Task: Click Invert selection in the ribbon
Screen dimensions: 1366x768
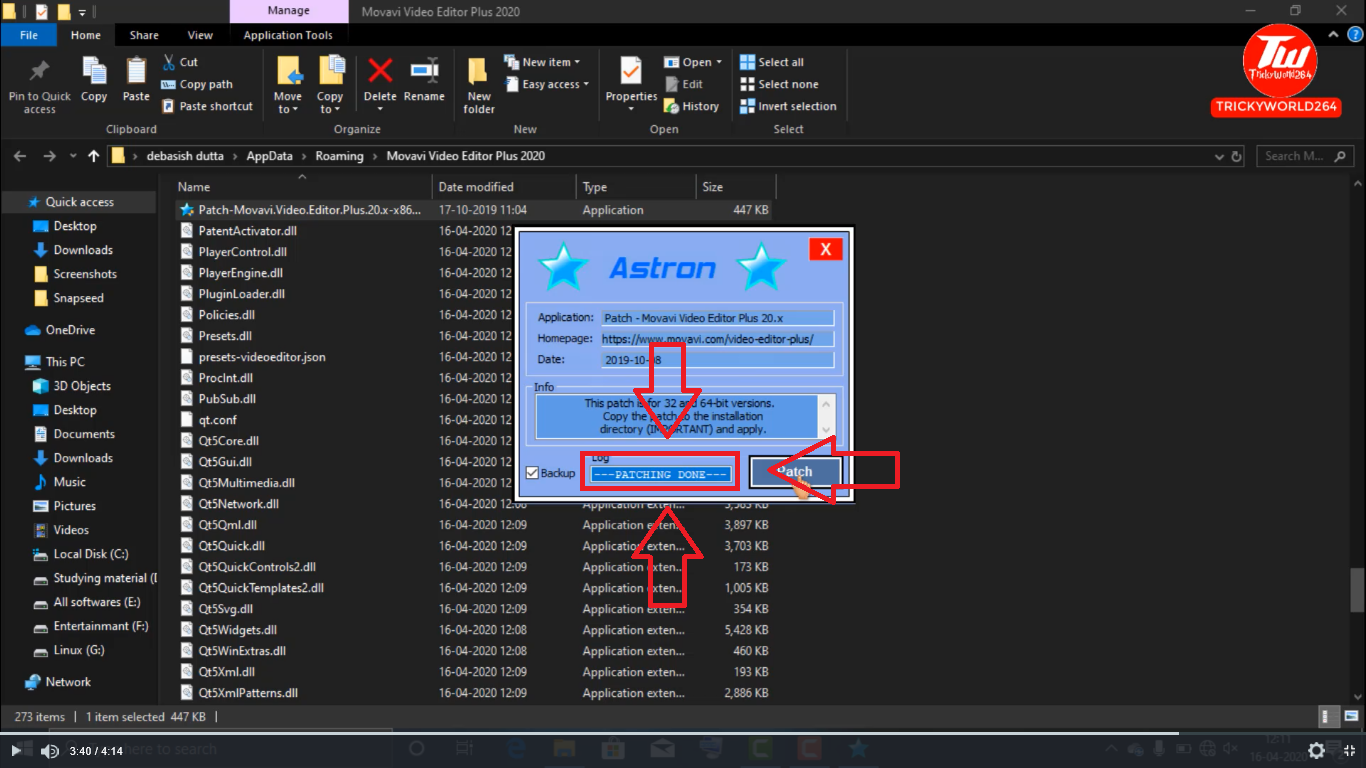Action: 788,106
